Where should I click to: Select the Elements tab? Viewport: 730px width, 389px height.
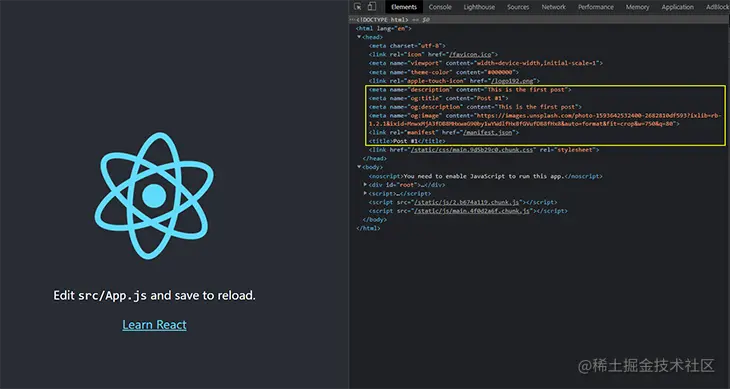coord(404,7)
